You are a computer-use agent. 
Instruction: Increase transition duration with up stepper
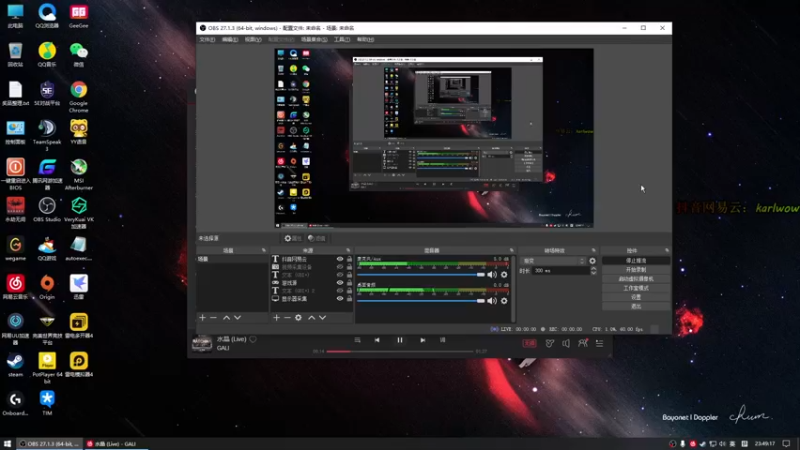pyautogui.click(x=593, y=268)
